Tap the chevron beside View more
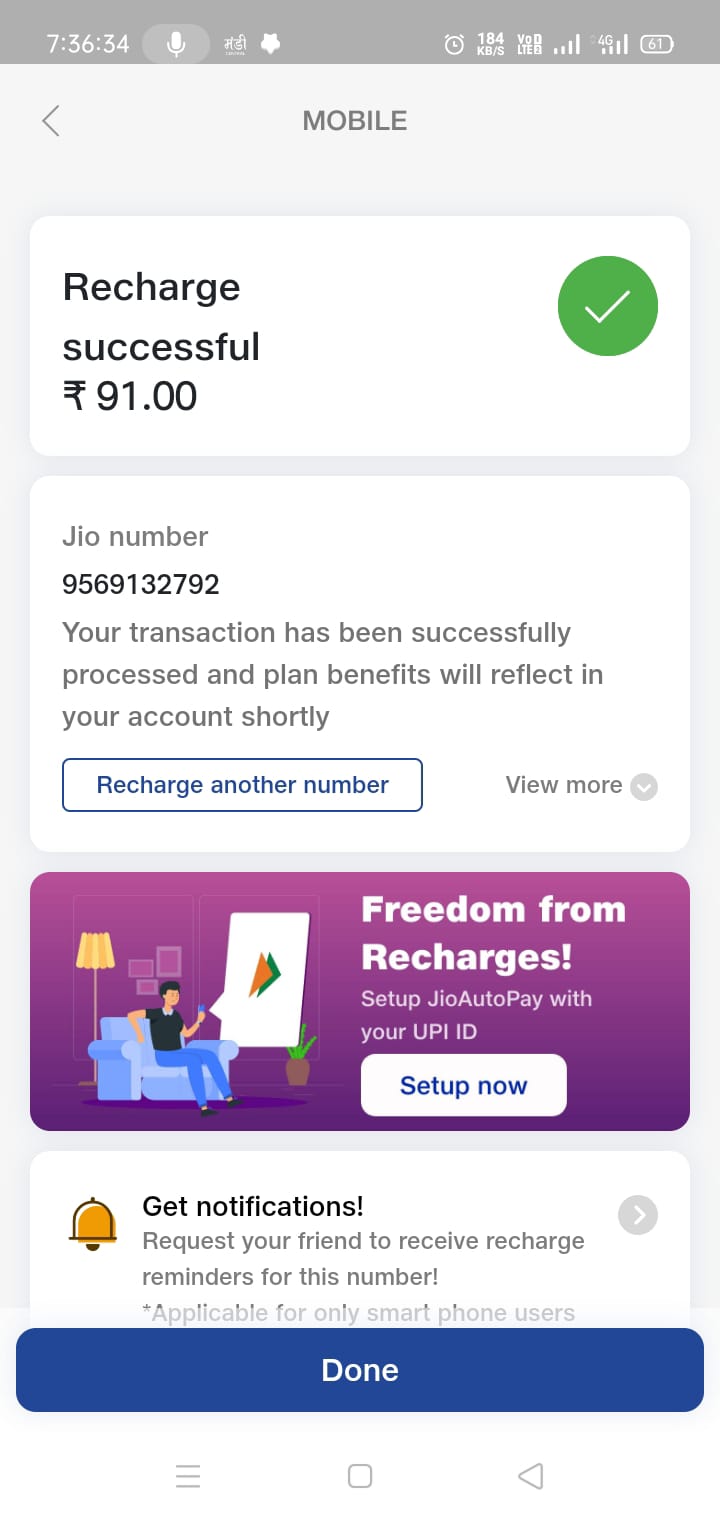Screen dimensions: 720x1520 [x=645, y=787]
